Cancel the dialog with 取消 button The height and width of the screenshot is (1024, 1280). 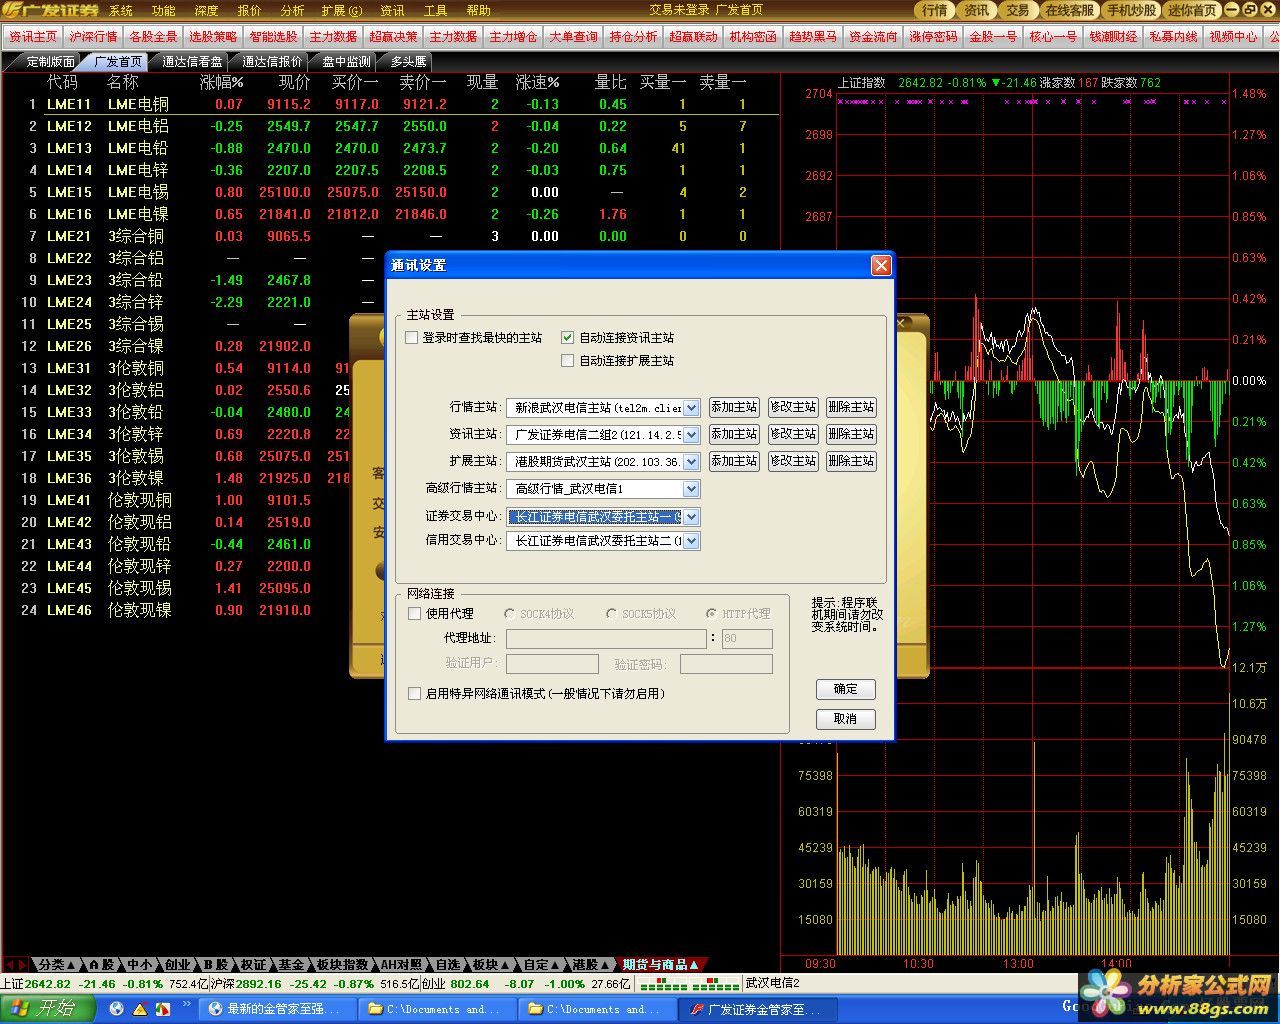pyautogui.click(x=846, y=719)
